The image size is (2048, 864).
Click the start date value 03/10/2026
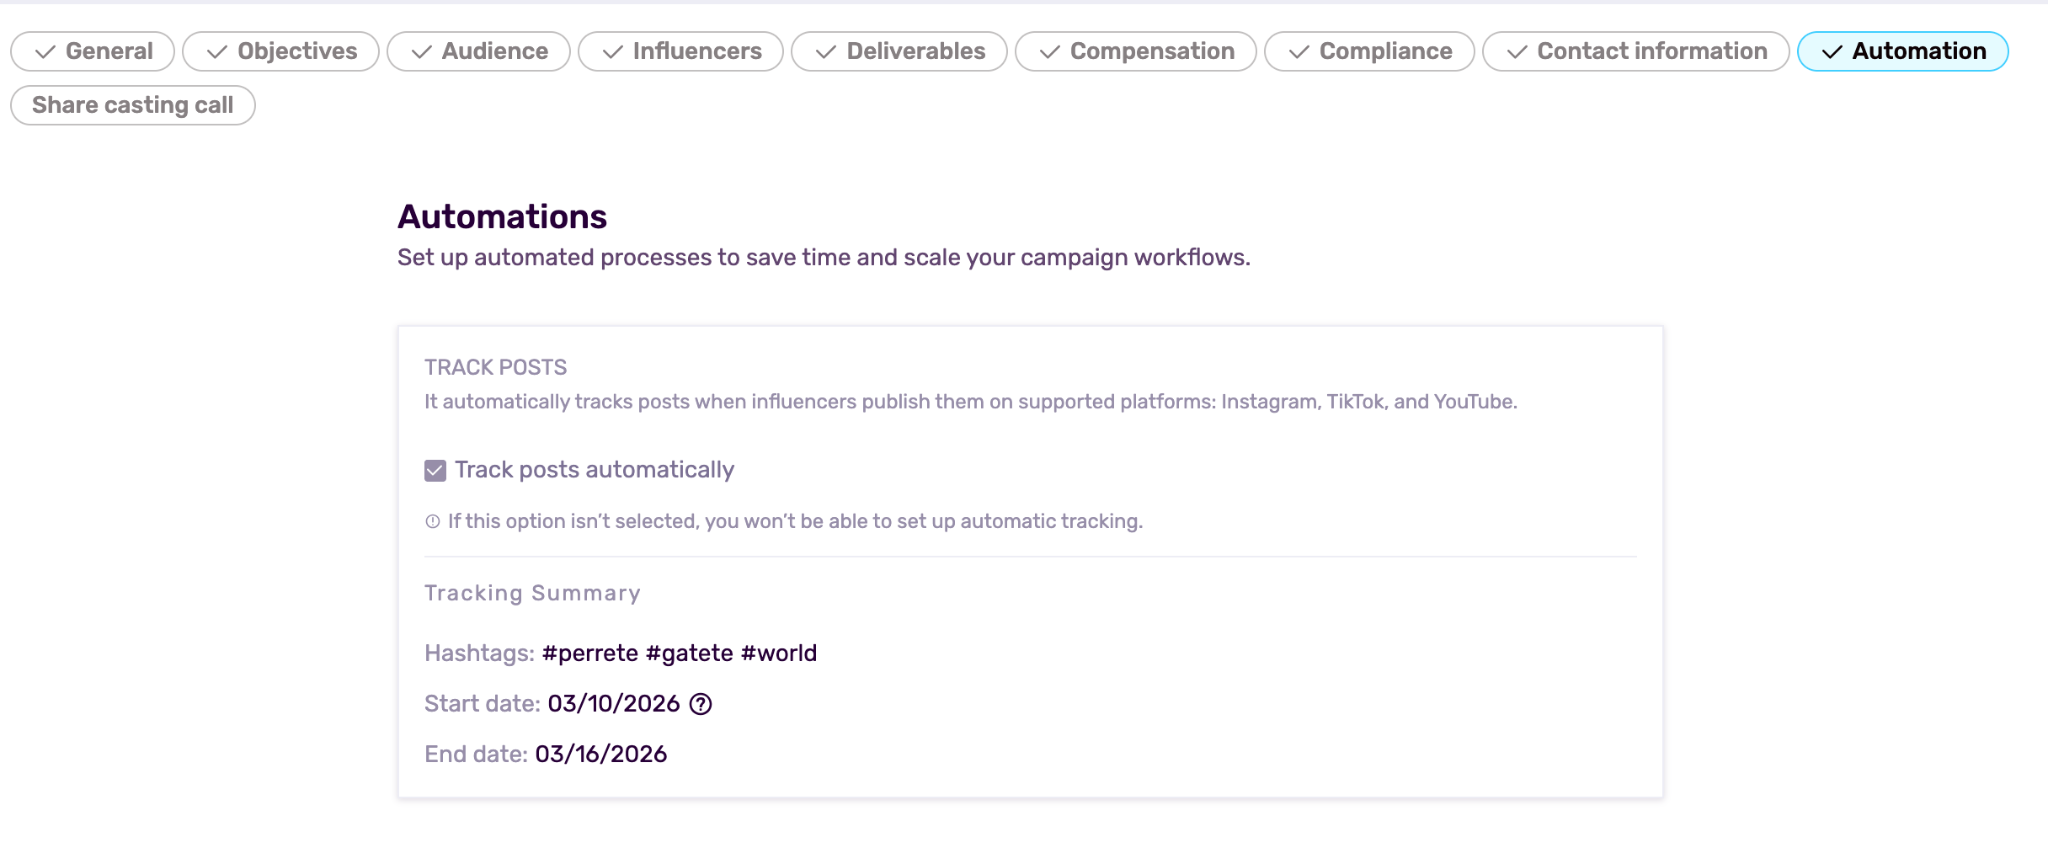tap(613, 704)
